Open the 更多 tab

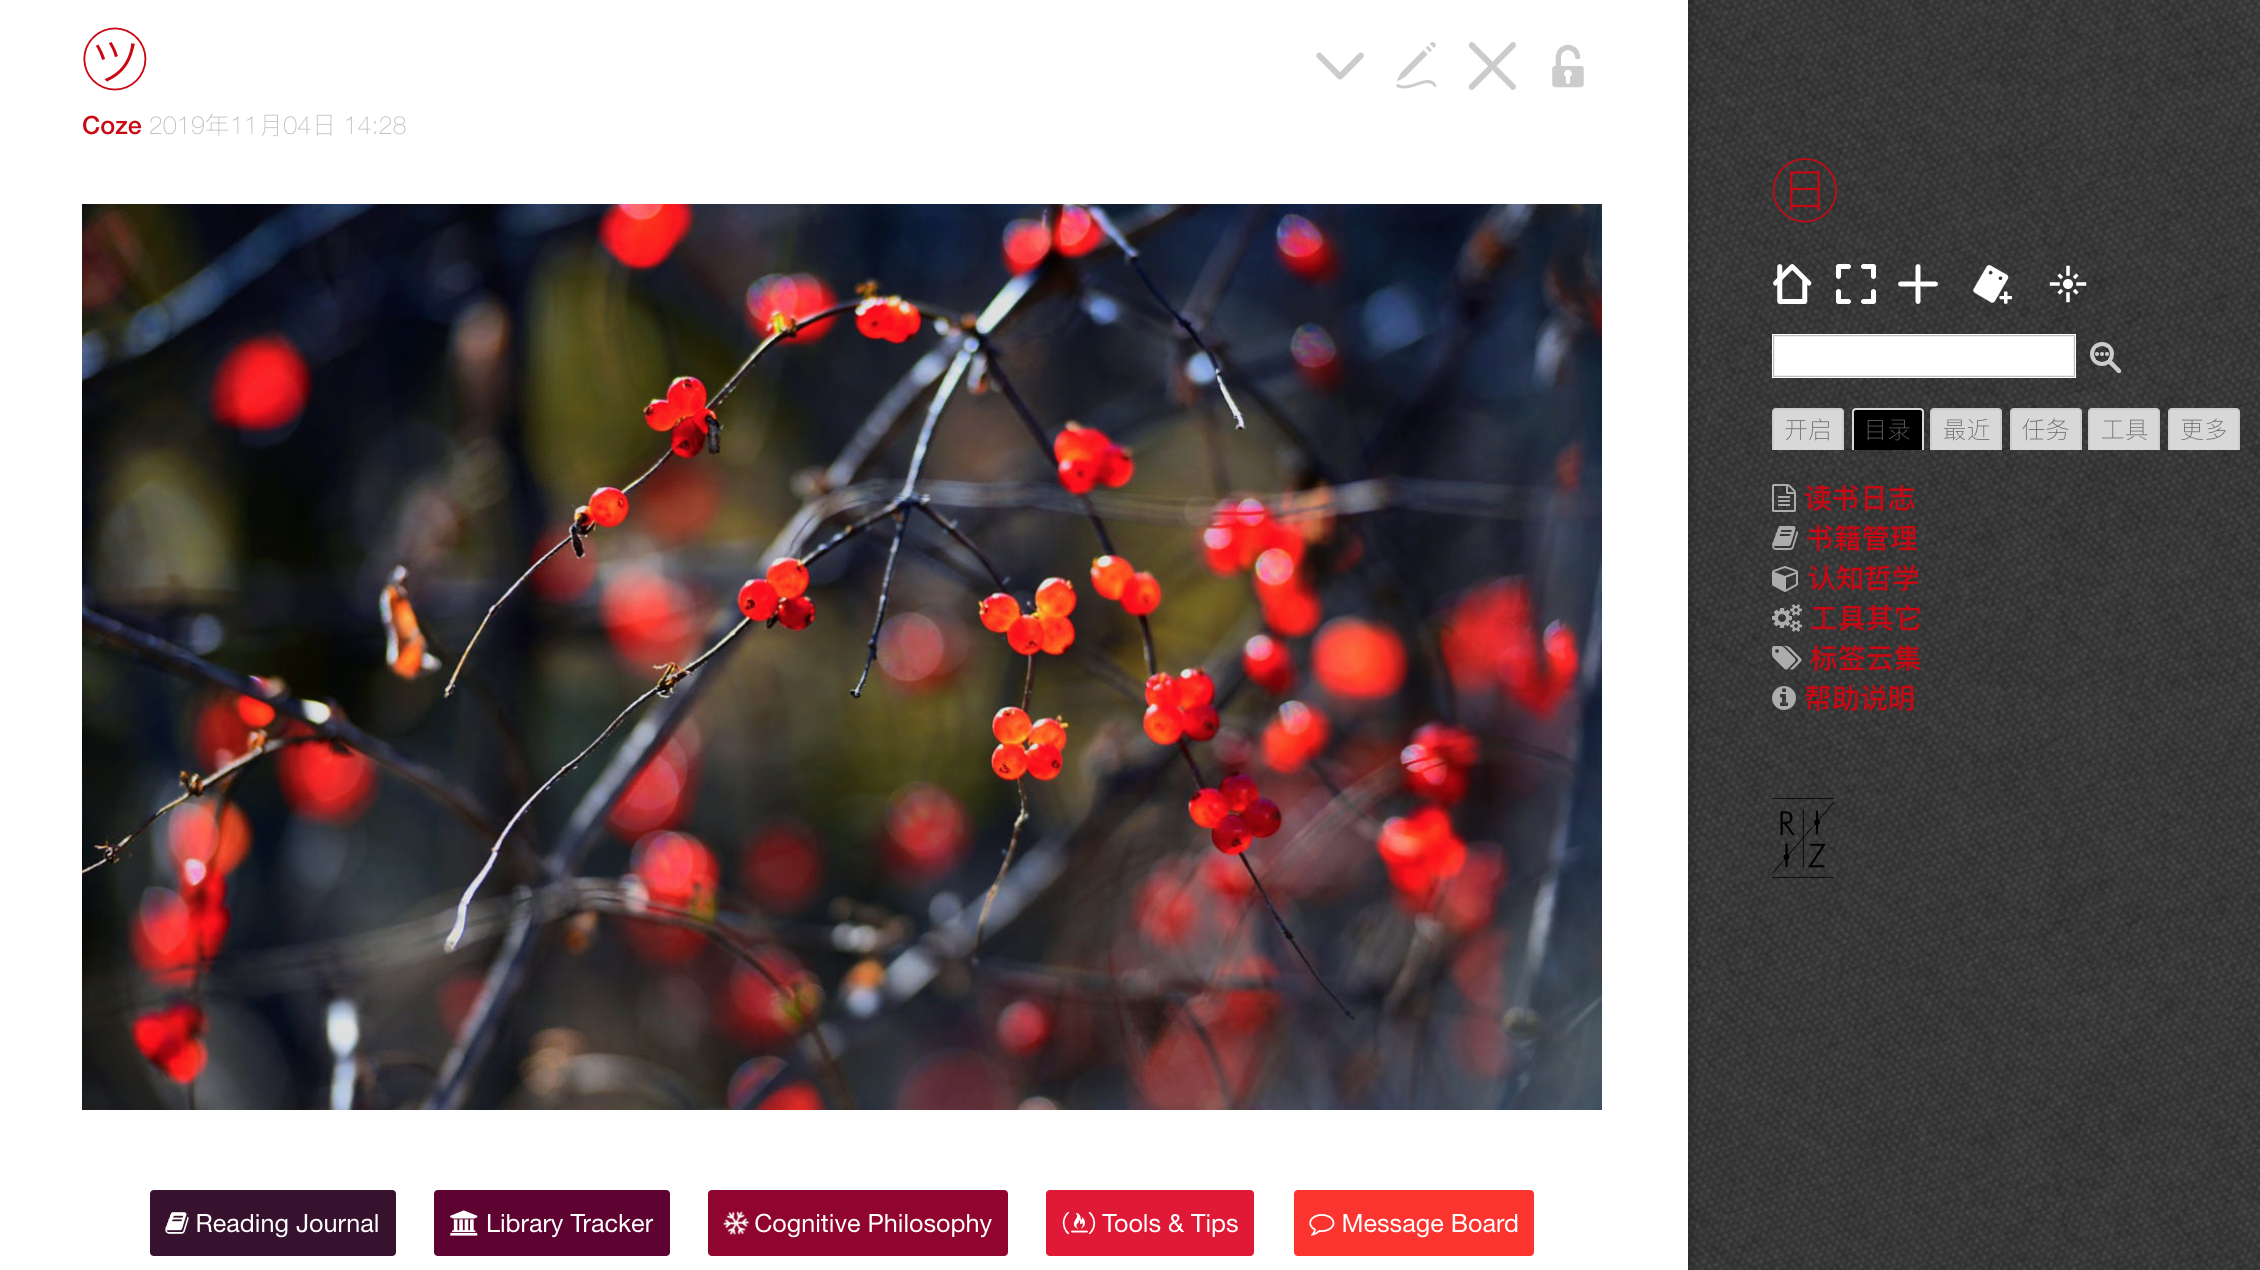point(2203,430)
